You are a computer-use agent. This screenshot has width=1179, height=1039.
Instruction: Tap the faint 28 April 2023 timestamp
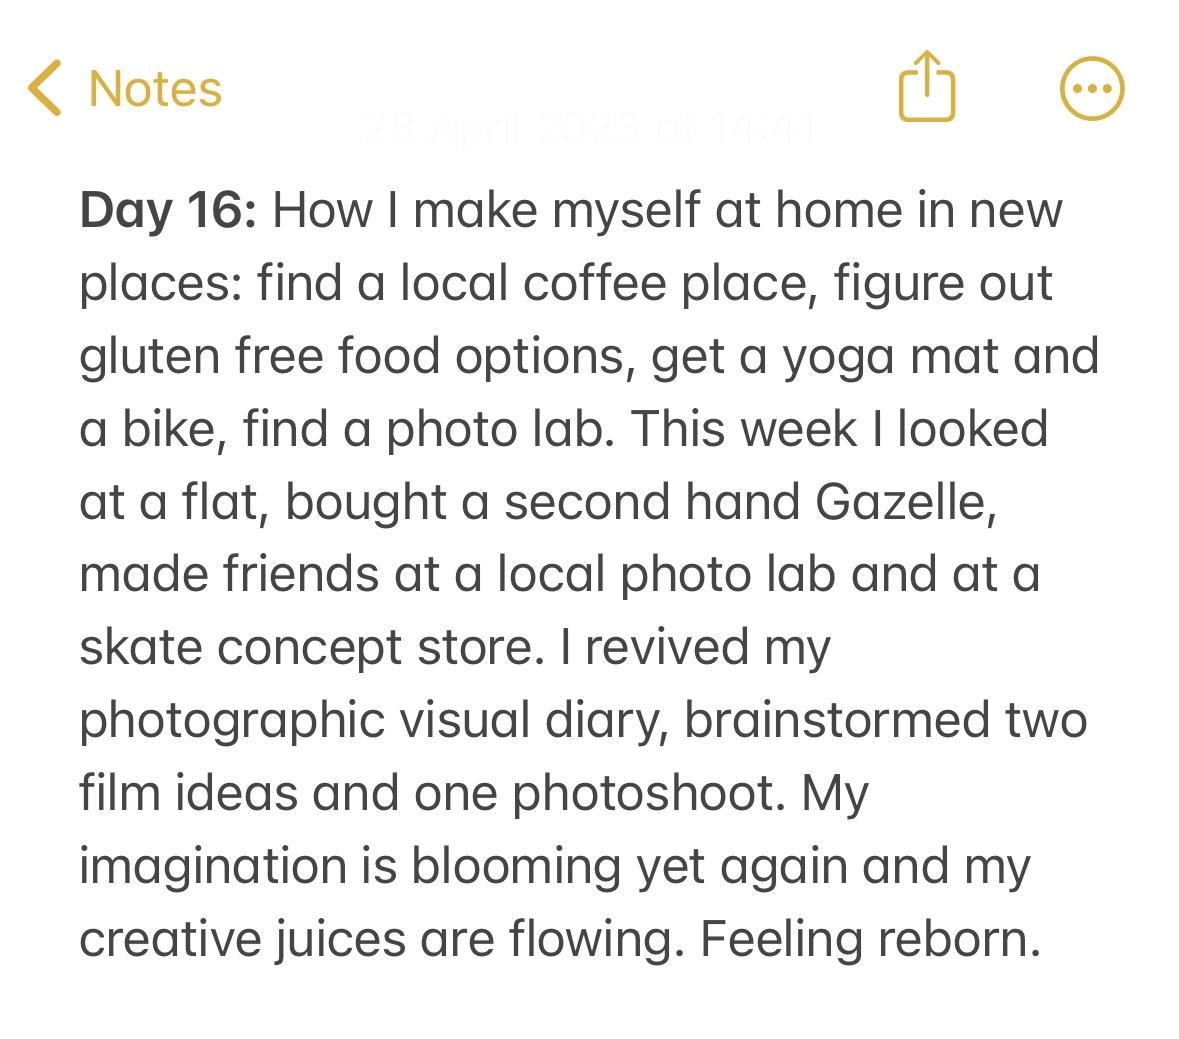(x=590, y=129)
